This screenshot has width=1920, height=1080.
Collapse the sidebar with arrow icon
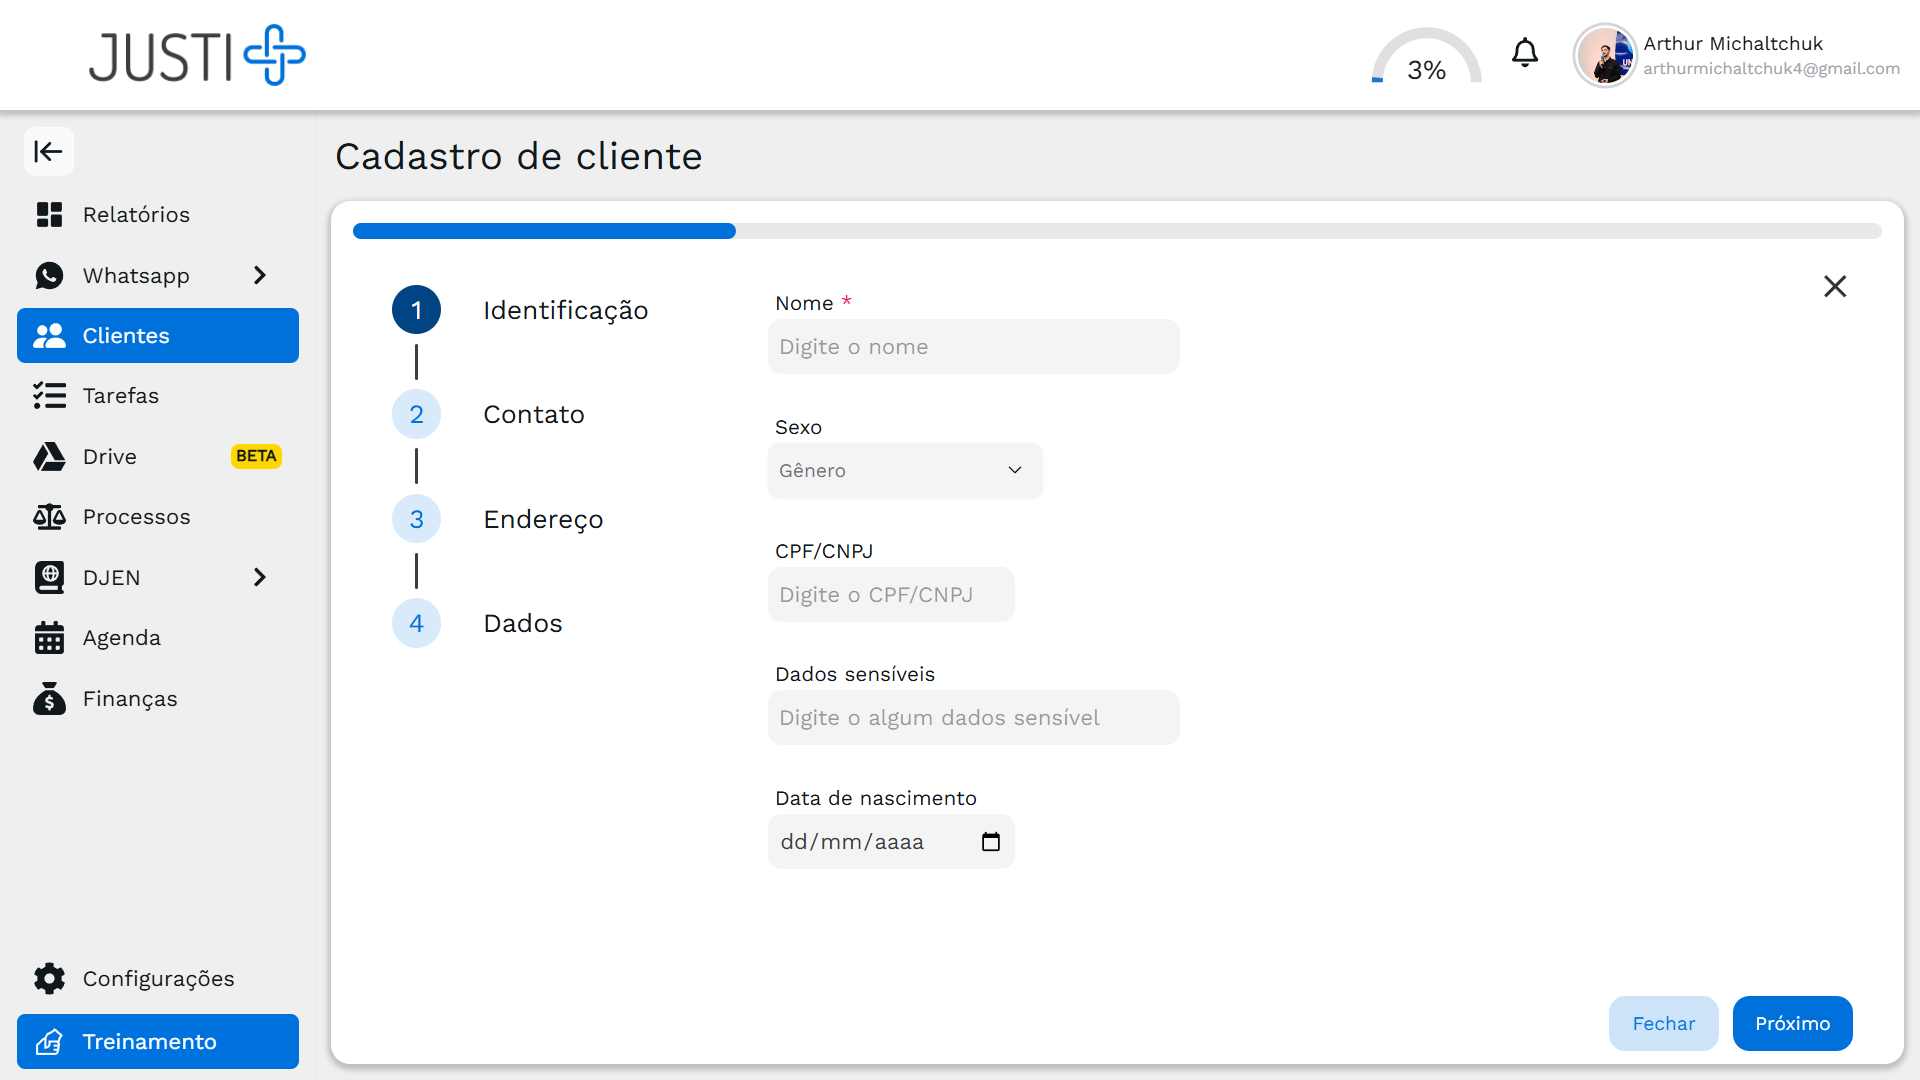coord(48,152)
